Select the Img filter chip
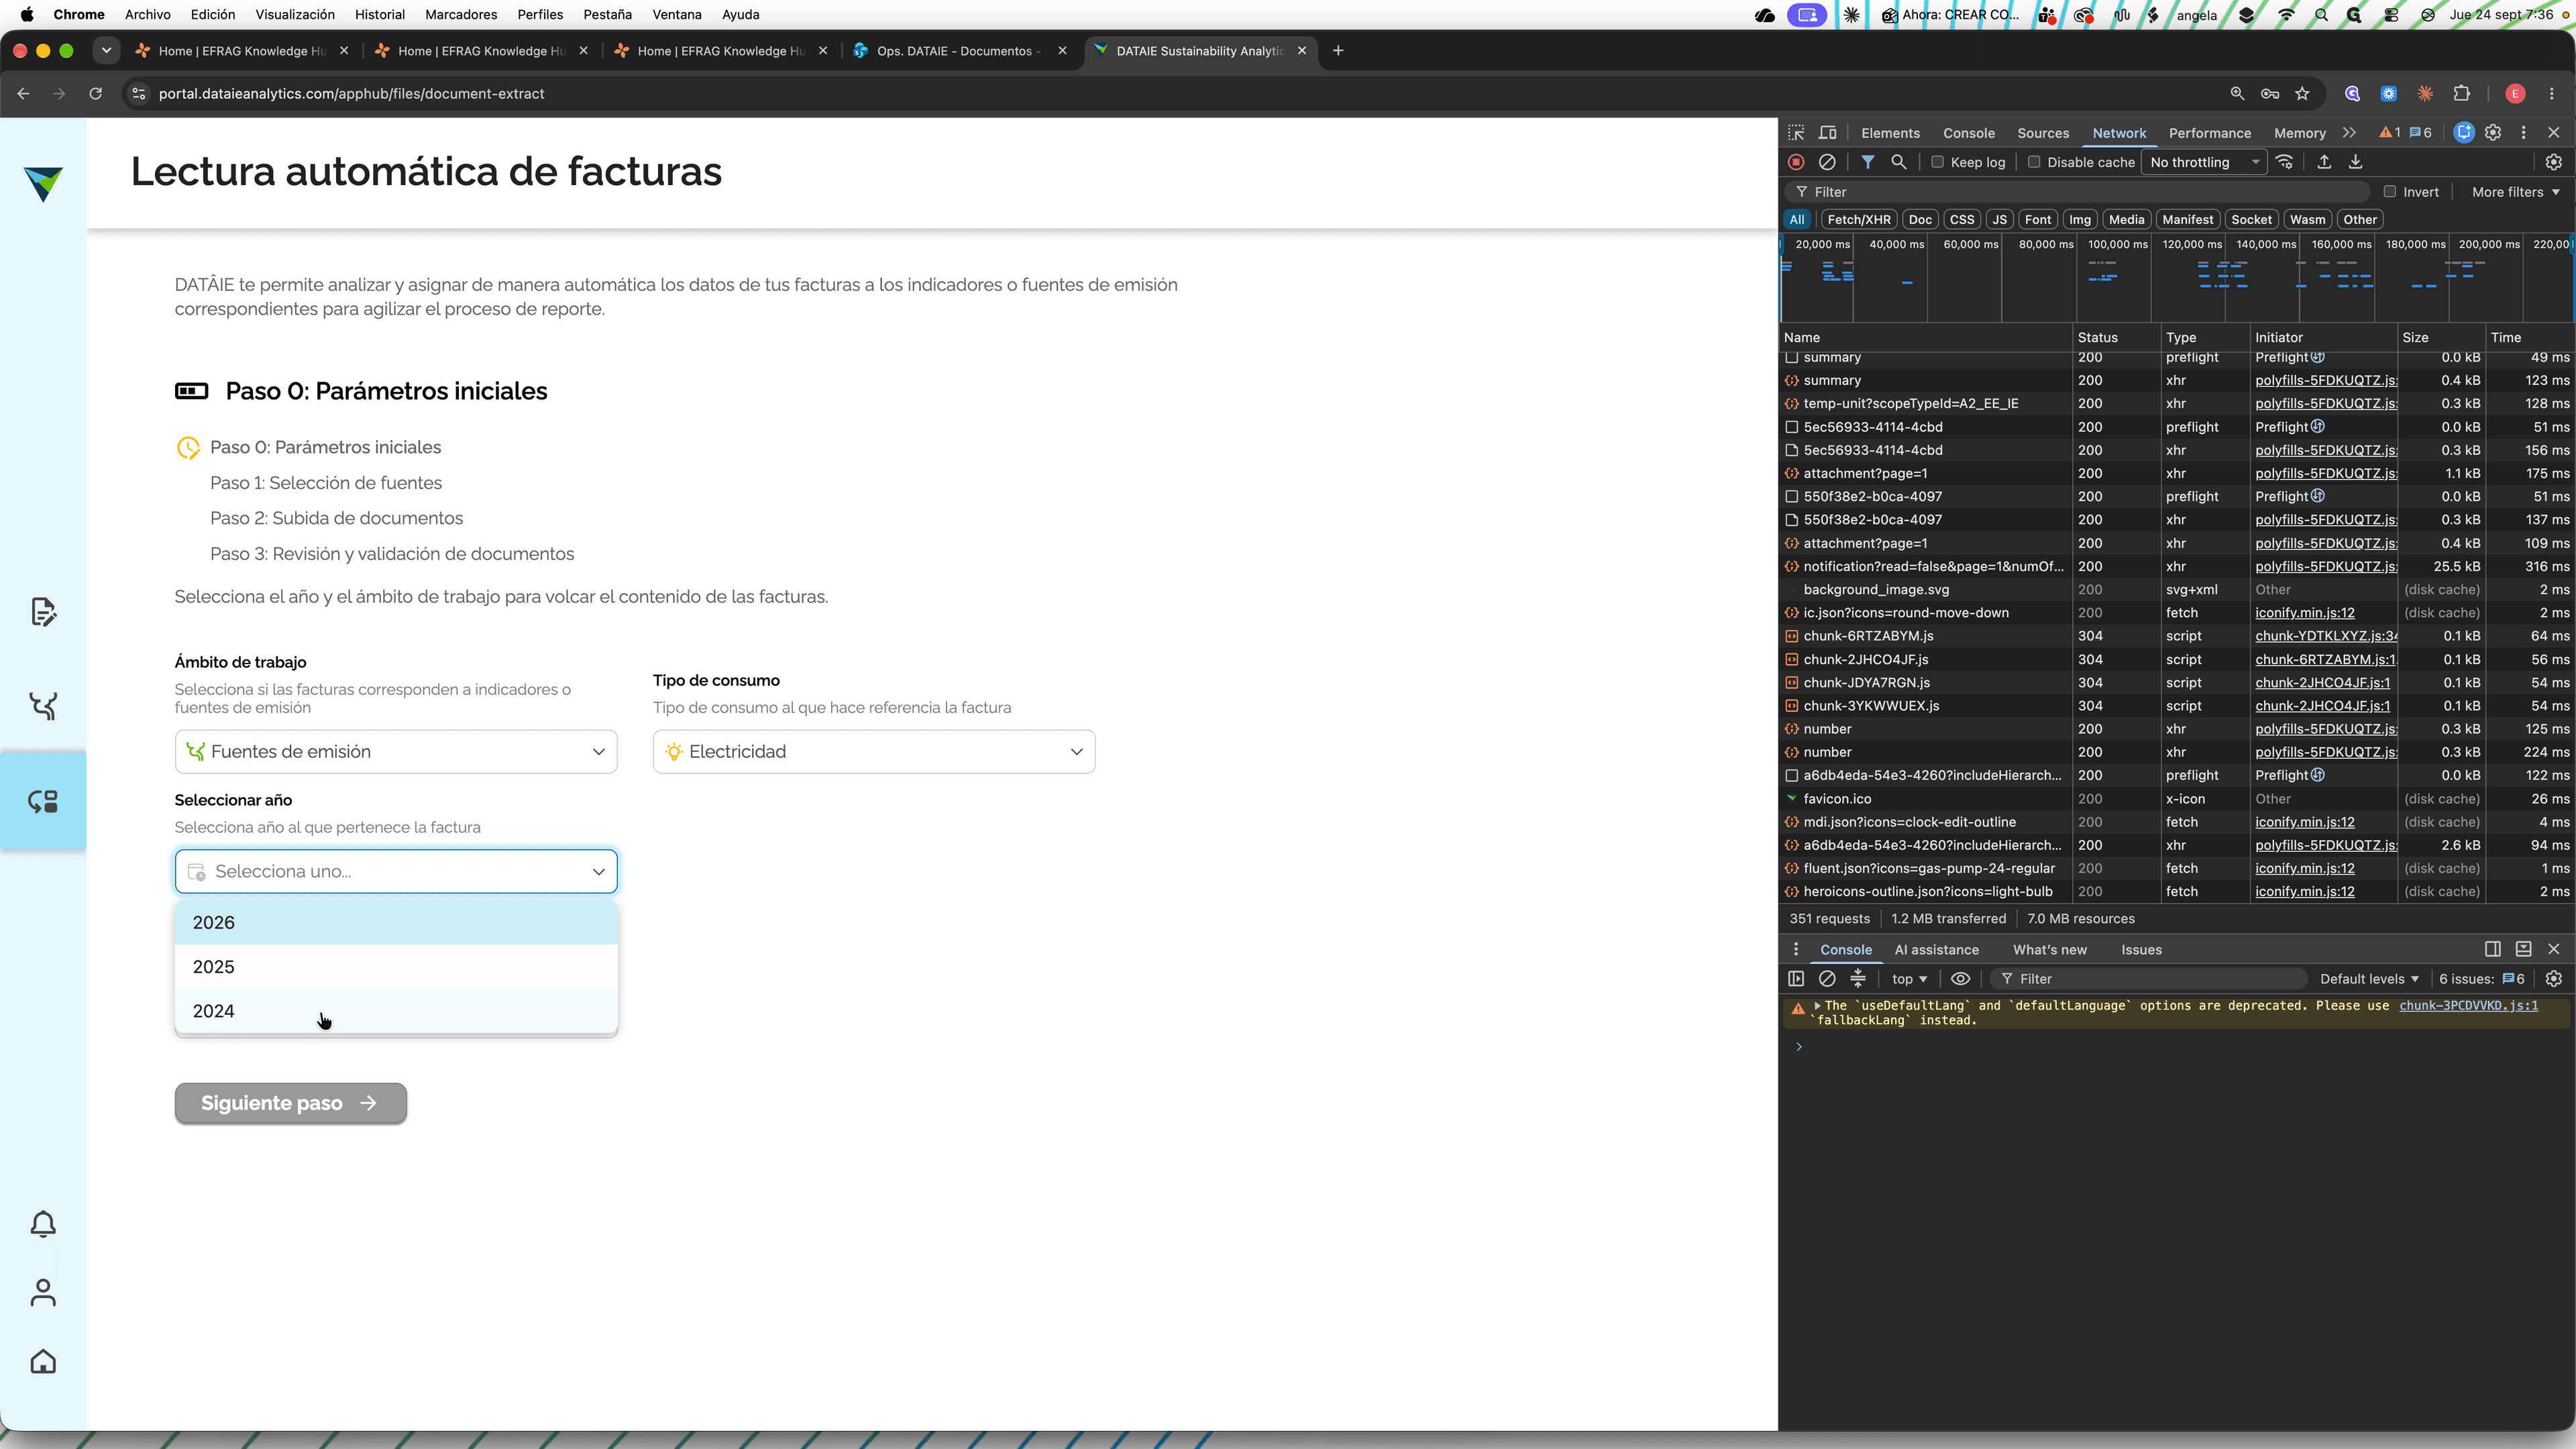The image size is (2576, 1449). (x=2079, y=220)
